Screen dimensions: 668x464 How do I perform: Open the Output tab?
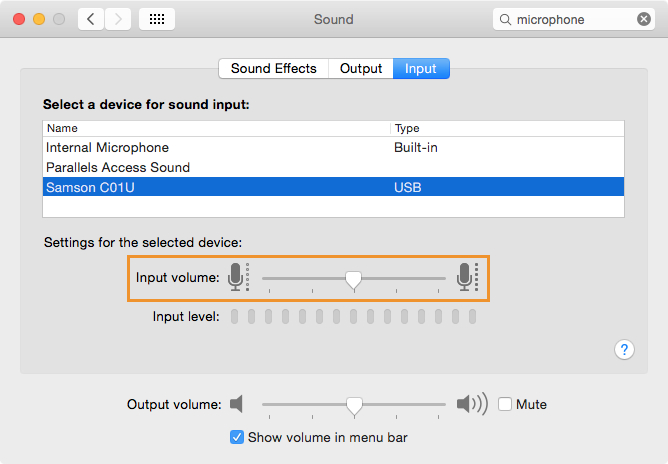pos(361,69)
